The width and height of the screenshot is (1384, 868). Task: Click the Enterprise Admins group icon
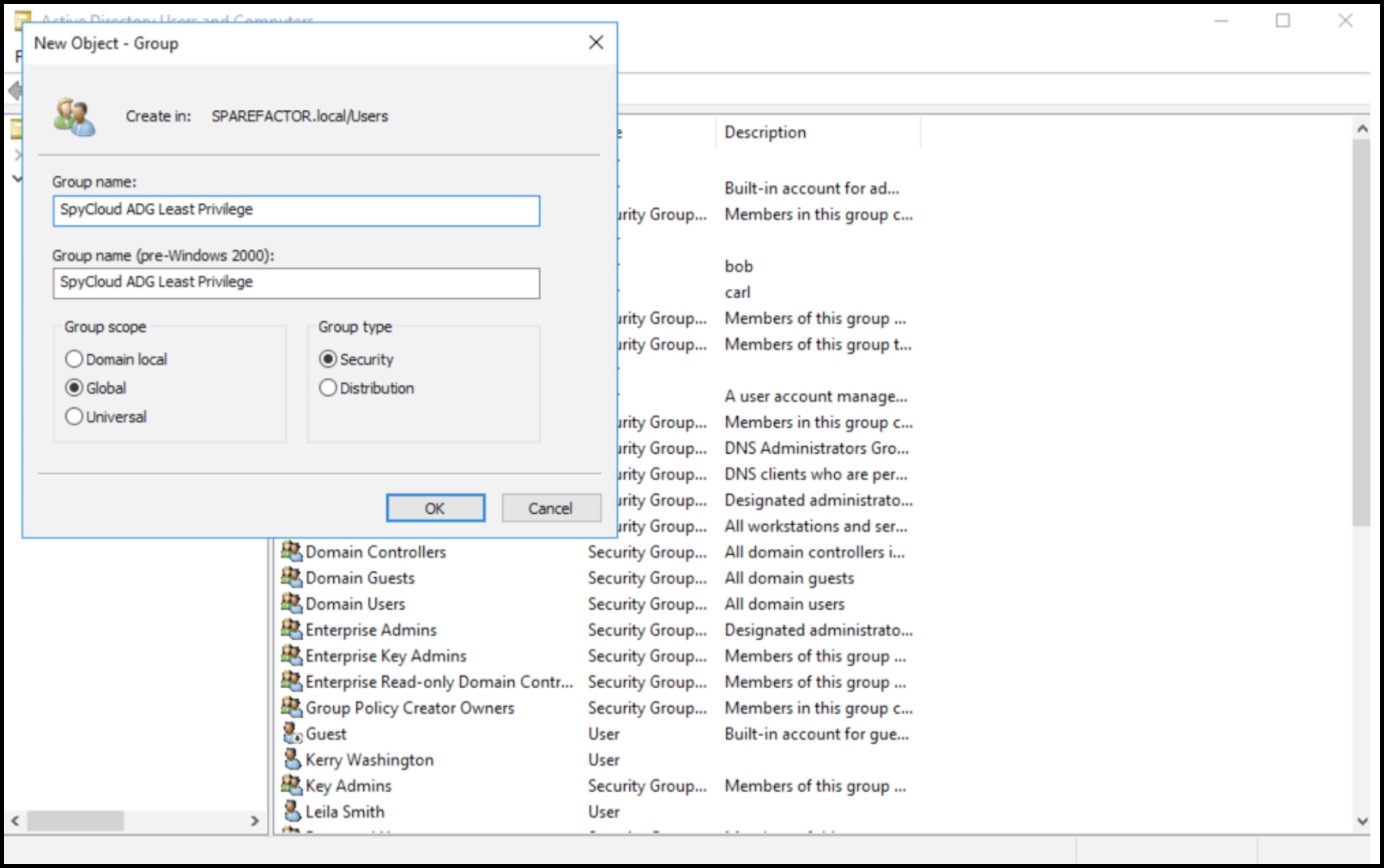(x=291, y=630)
